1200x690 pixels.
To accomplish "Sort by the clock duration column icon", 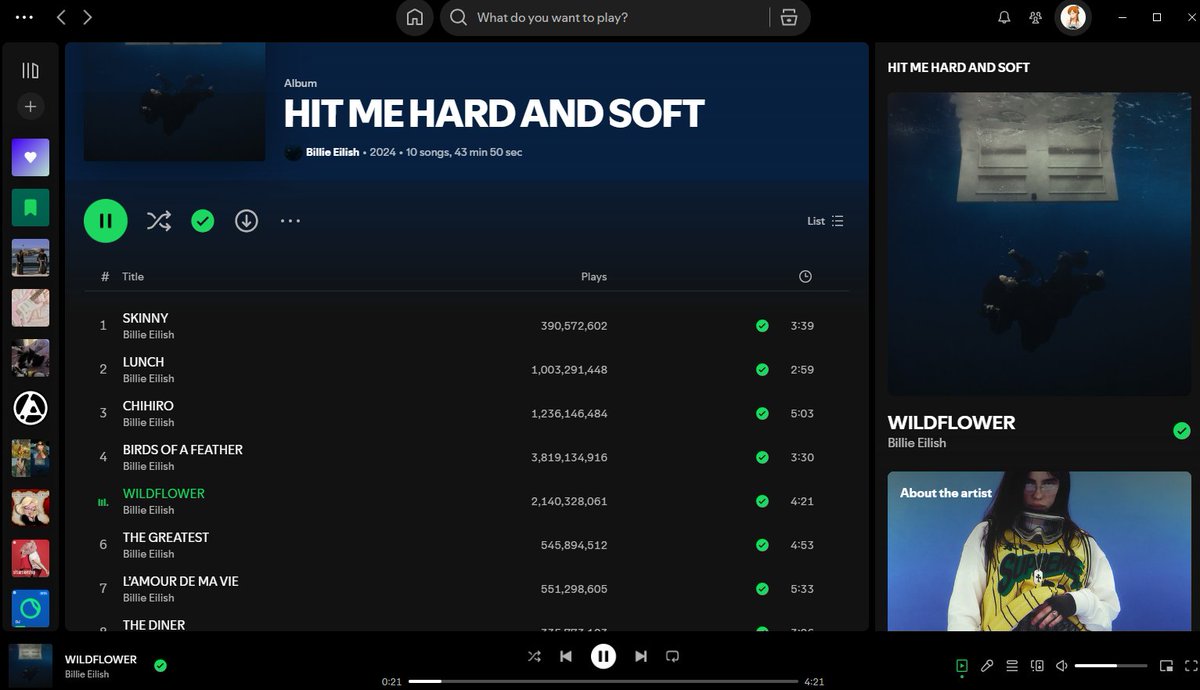I will (805, 277).
